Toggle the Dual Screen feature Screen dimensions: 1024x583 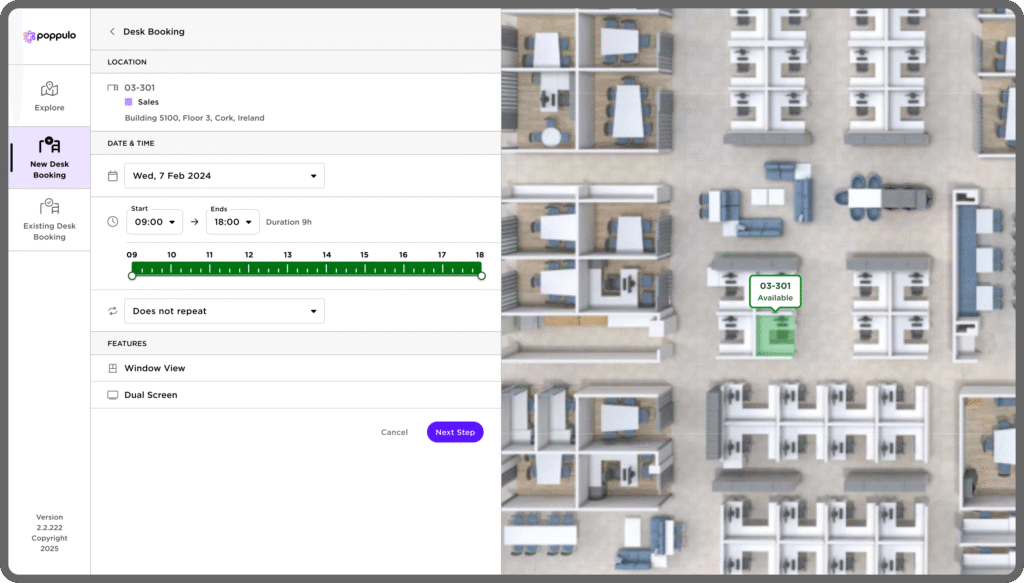150,395
